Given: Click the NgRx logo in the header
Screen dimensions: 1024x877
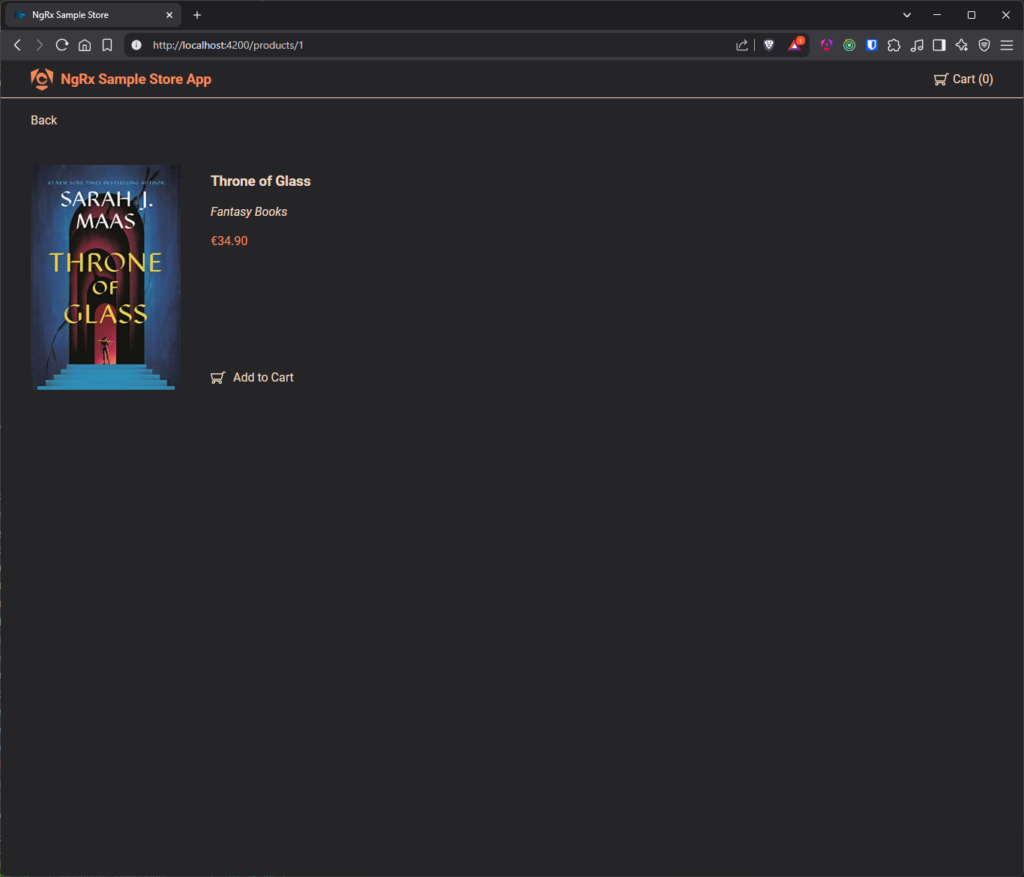Looking at the screenshot, I should [42, 79].
